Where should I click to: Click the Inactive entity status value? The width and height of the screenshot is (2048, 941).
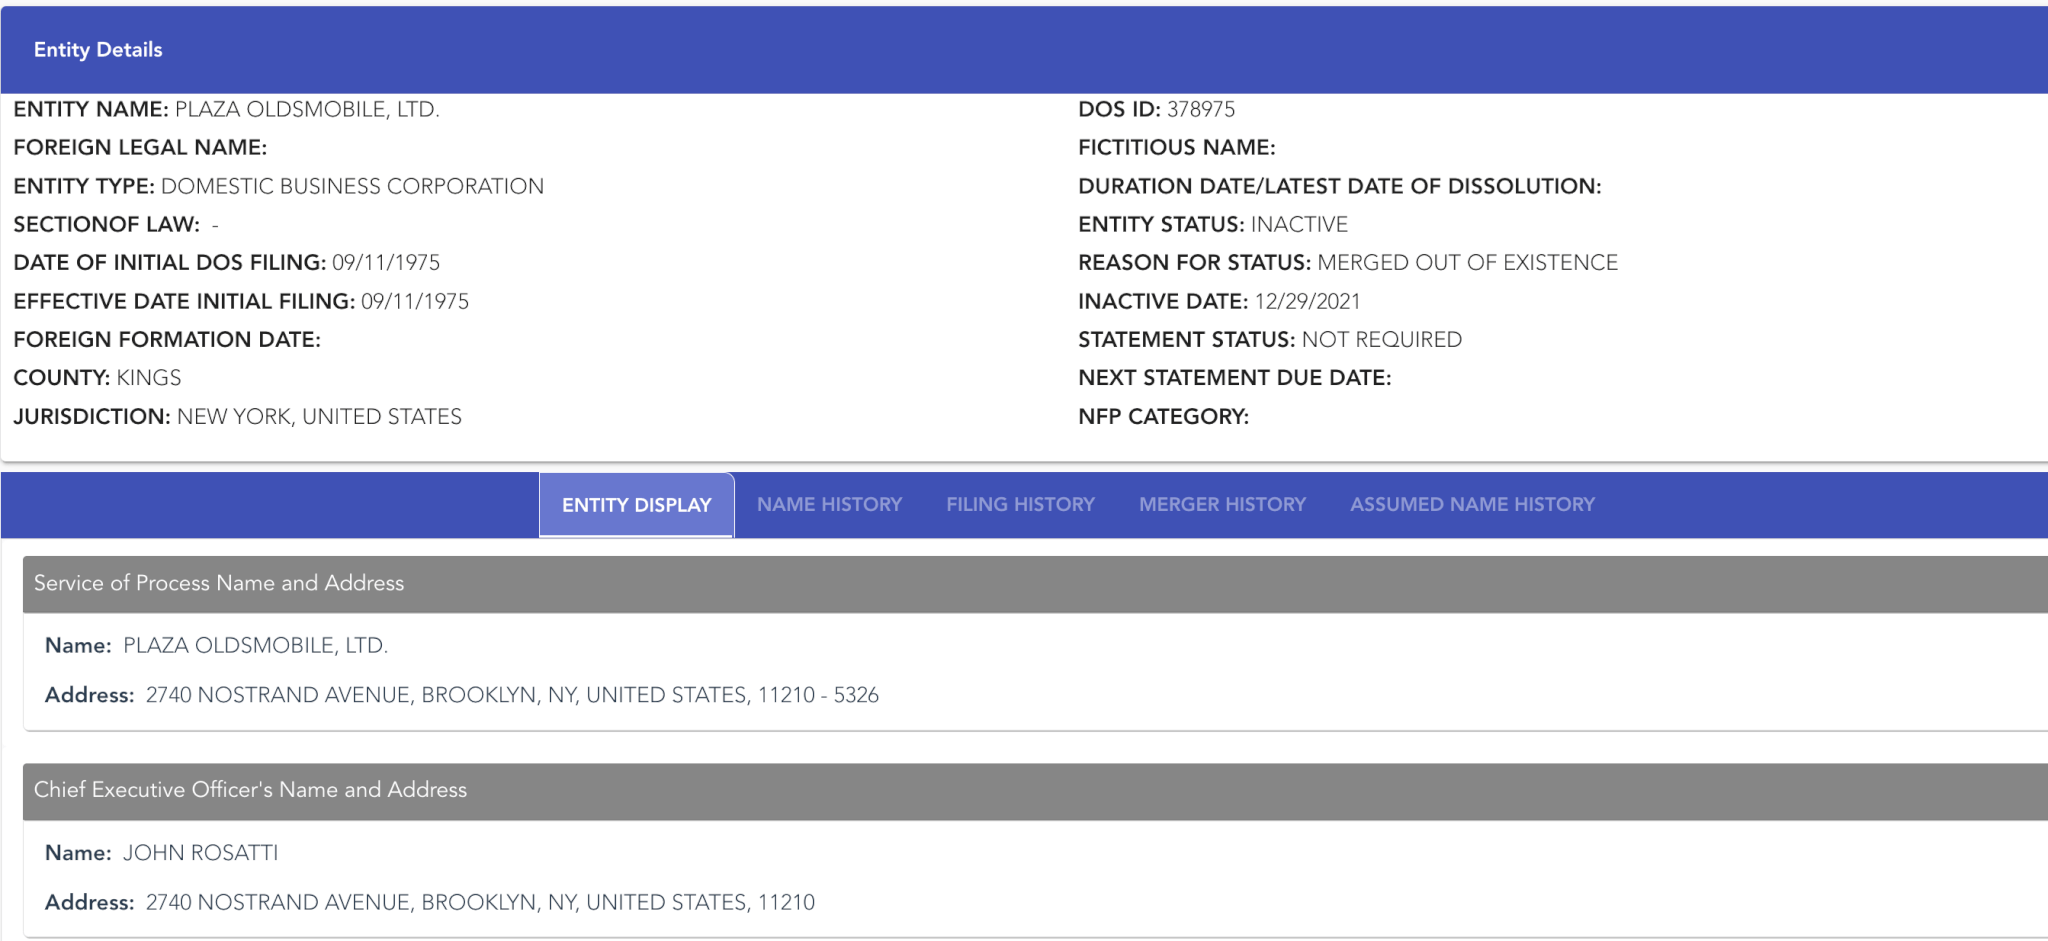pyautogui.click(x=1299, y=224)
